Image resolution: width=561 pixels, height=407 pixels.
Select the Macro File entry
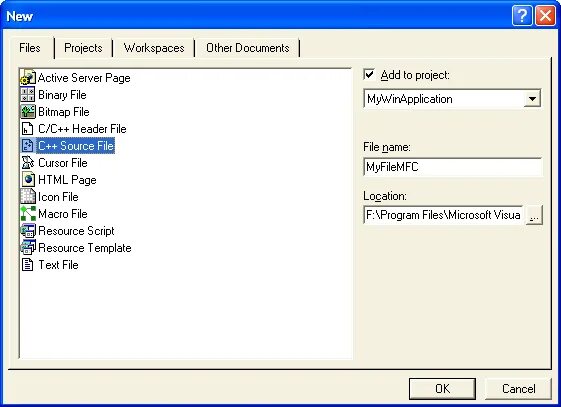point(63,214)
